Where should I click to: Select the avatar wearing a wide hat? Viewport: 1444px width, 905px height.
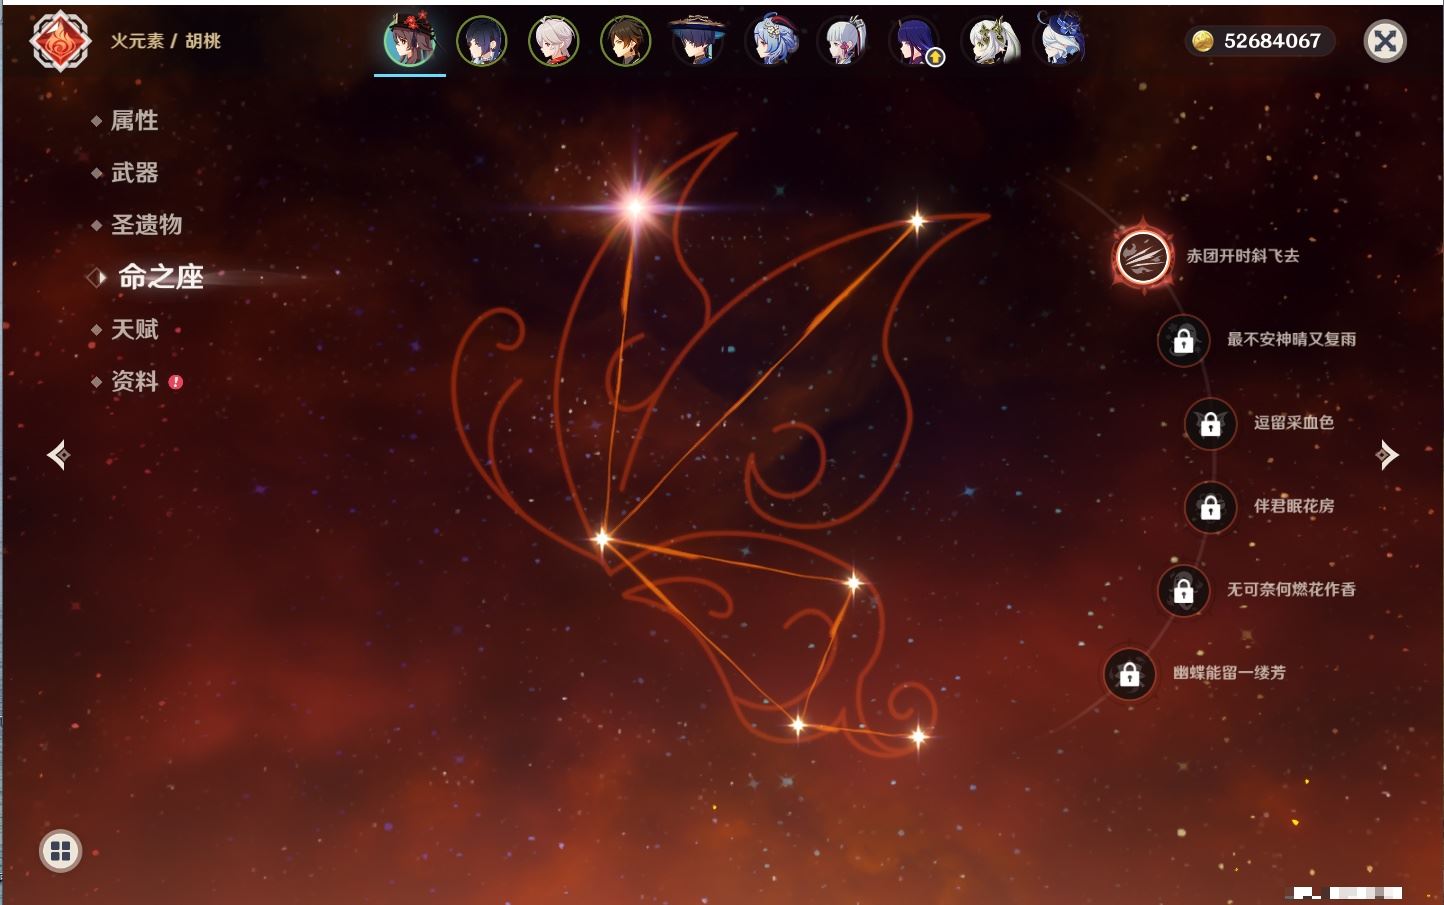point(697,41)
